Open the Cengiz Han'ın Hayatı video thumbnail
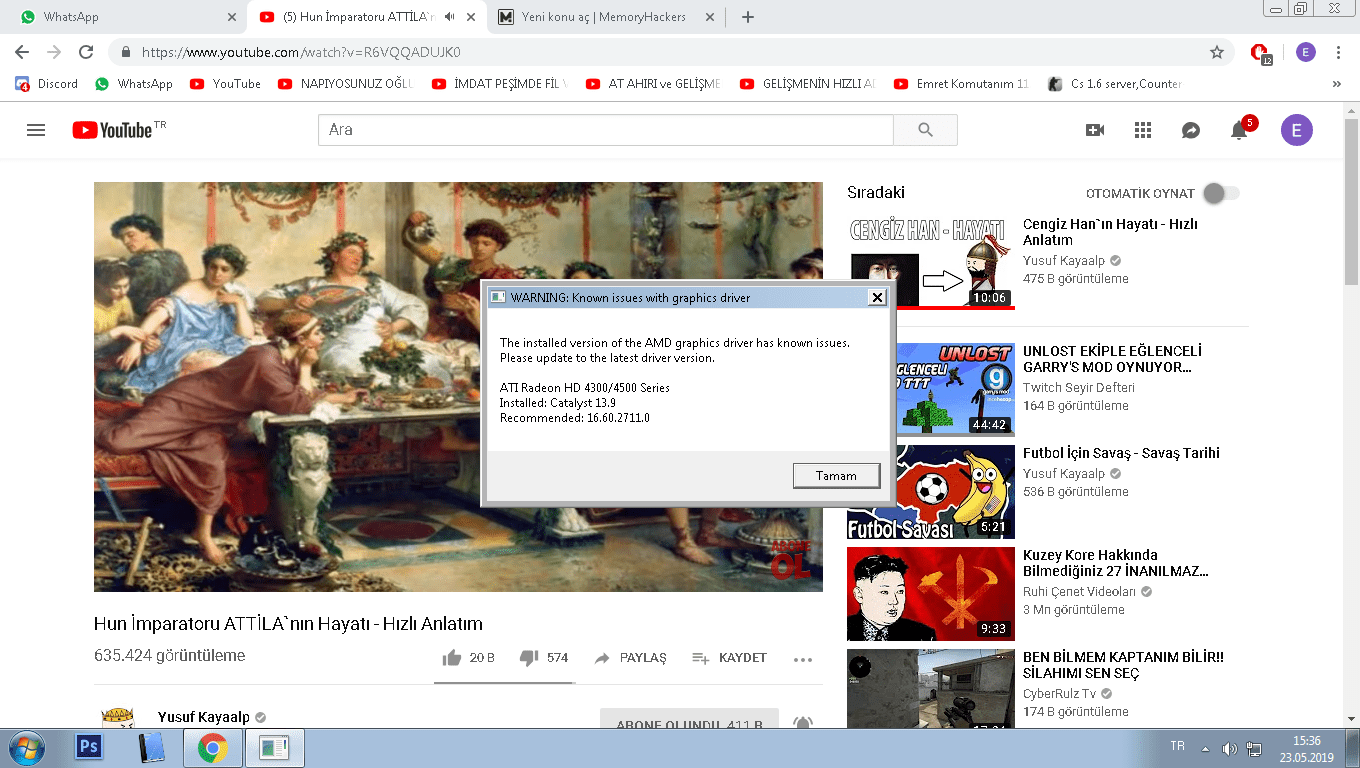 [x=931, y=263]
